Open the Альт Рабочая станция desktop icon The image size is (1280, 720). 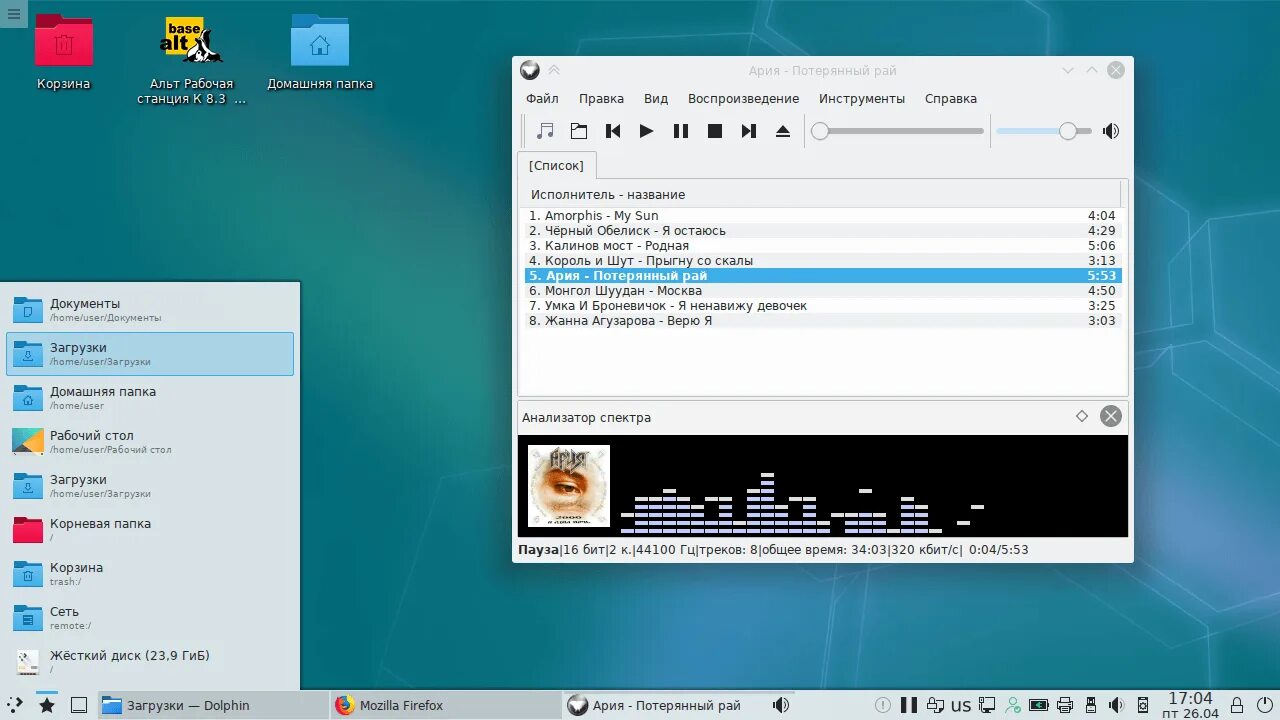pos(191,60)
